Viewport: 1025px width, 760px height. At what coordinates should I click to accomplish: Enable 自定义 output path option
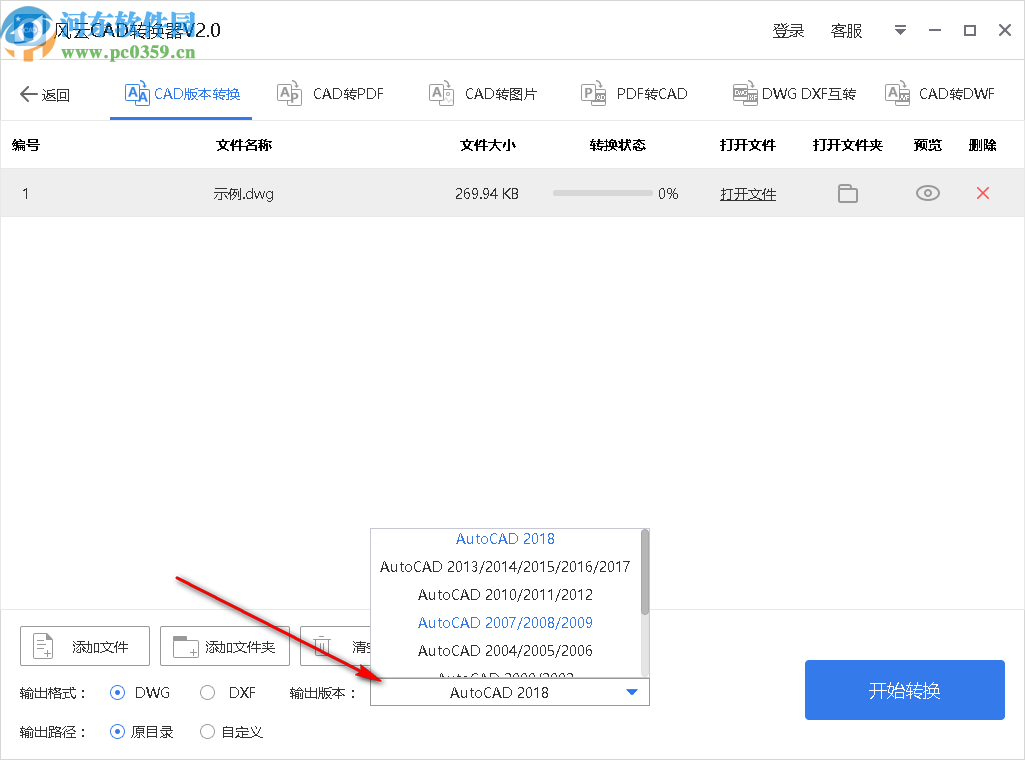point(207,731)
